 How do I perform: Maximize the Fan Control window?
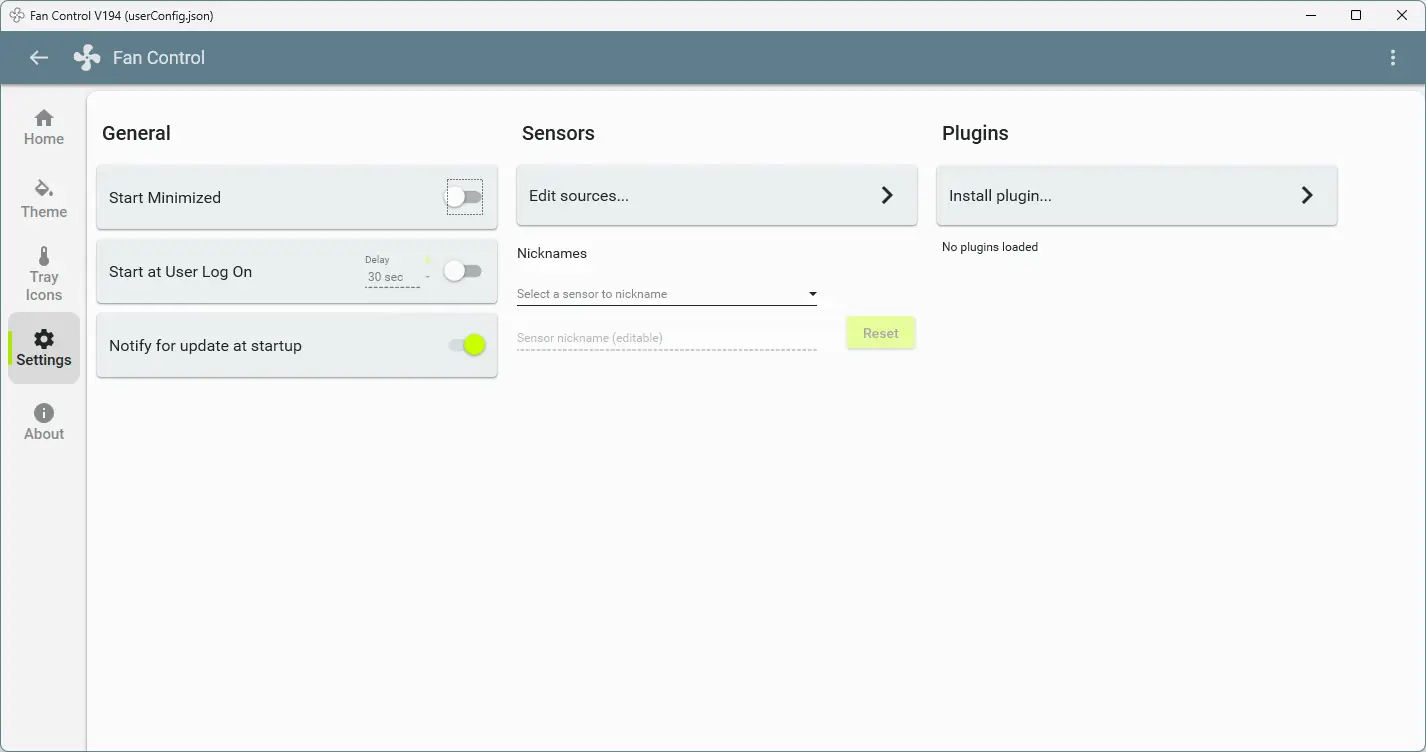[x=1356, y=15]
